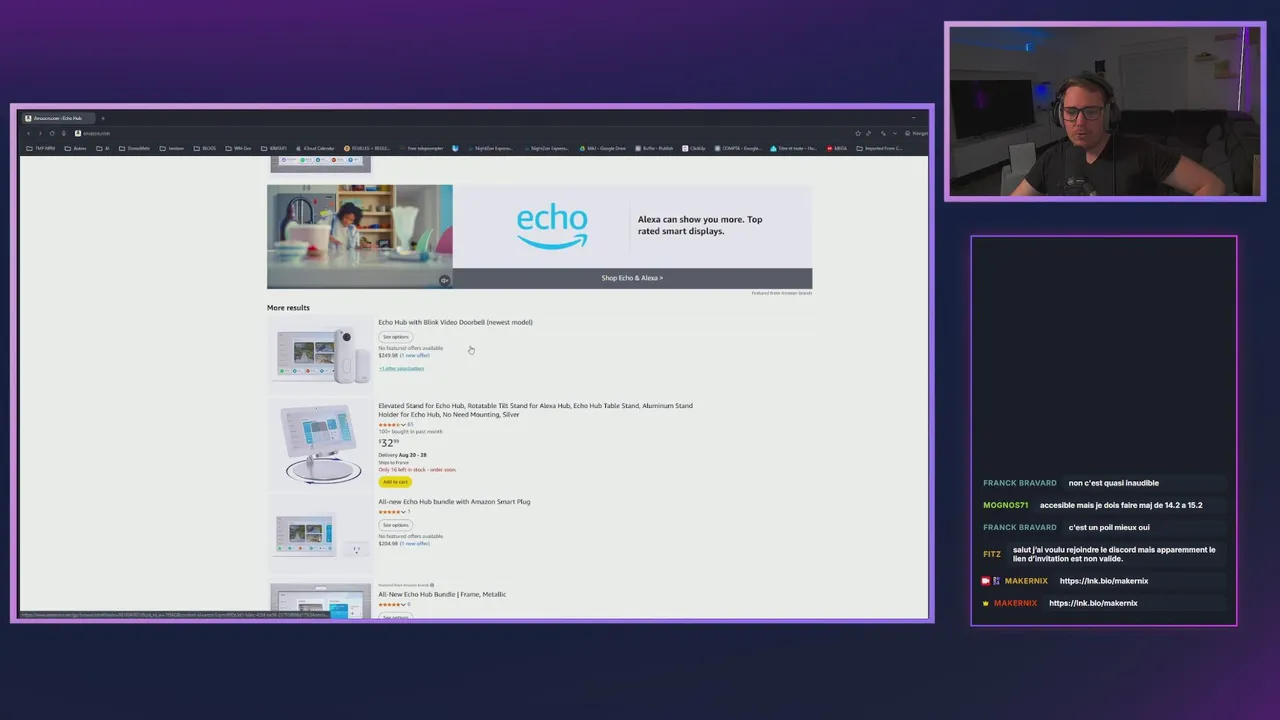The height and width of the screenshot is (720, 1280).
Task: Click FRANCK BRAVARD's name on 'non c'est quasi inaudible' message
Action: (x=1019, y=483)
